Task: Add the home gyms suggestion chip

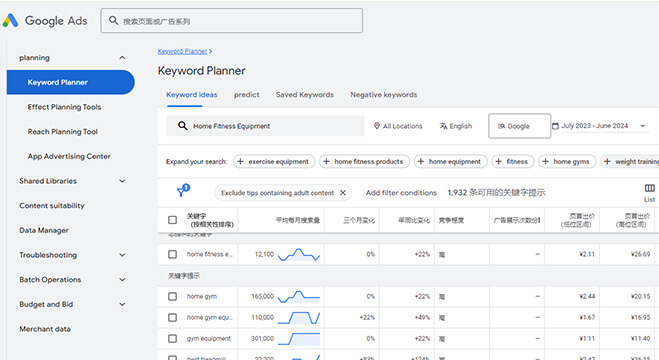Action: 567,161
